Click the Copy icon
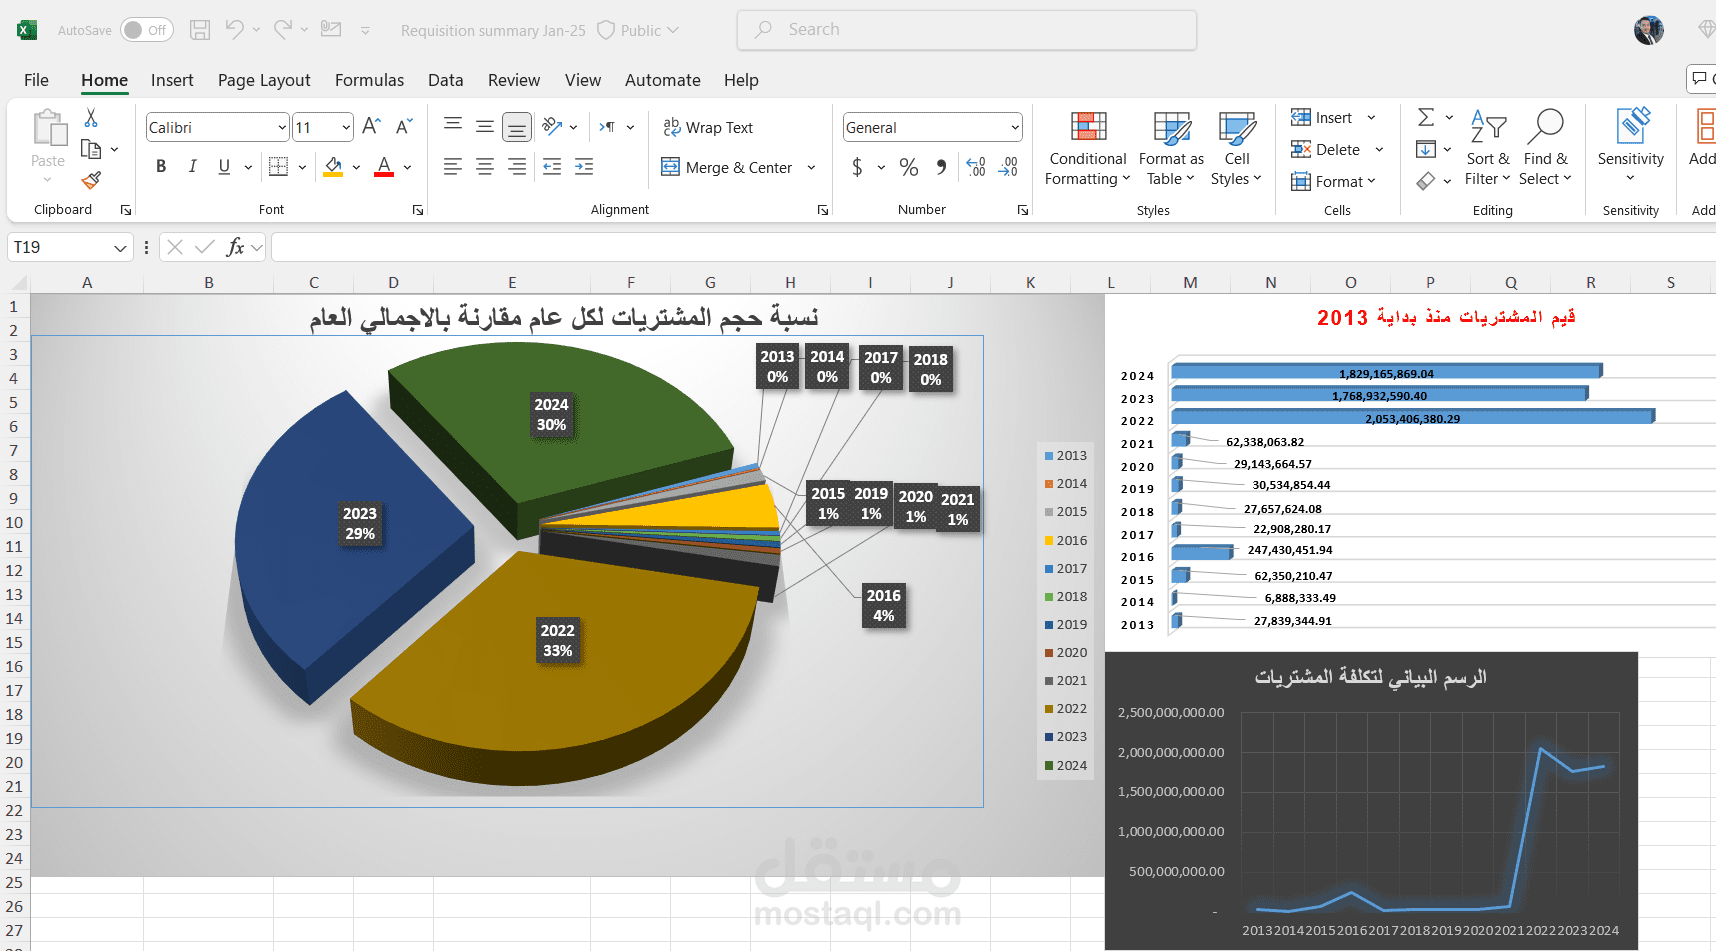The height and width of the screenshot is (951, 1716). point(91,149)
